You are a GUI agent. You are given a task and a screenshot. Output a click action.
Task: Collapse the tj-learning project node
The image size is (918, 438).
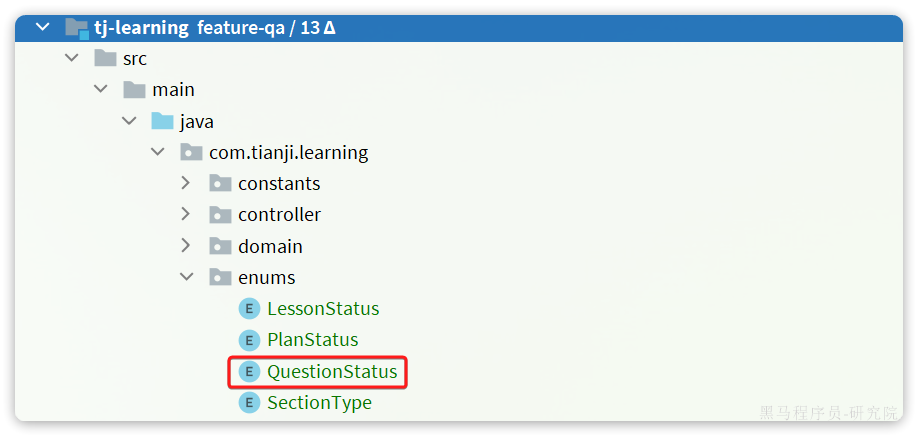coord(42,27)
